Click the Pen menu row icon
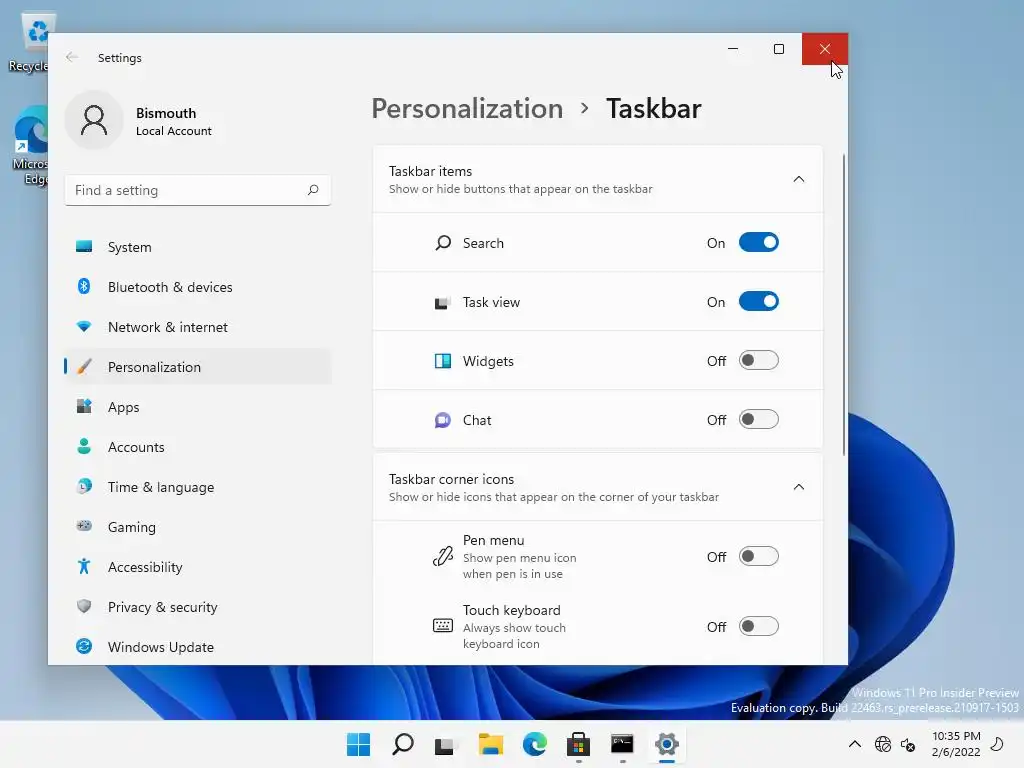Viewport: 1024px width, 768px height. (x=443, y=556)
